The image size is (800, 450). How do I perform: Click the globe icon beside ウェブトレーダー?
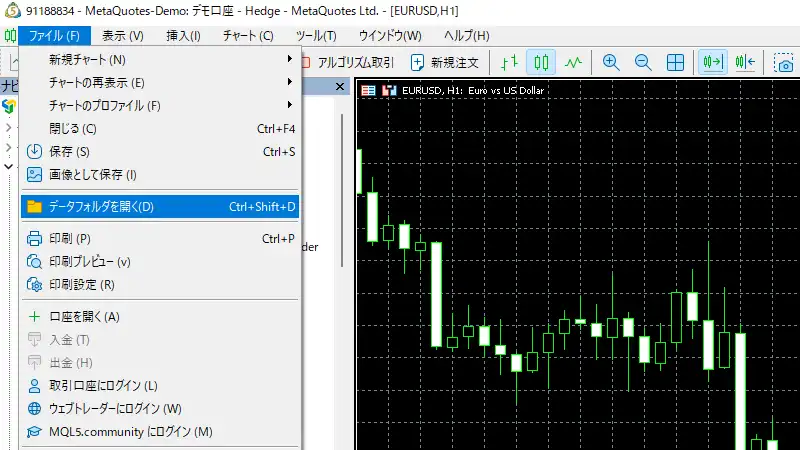(34, 408)
